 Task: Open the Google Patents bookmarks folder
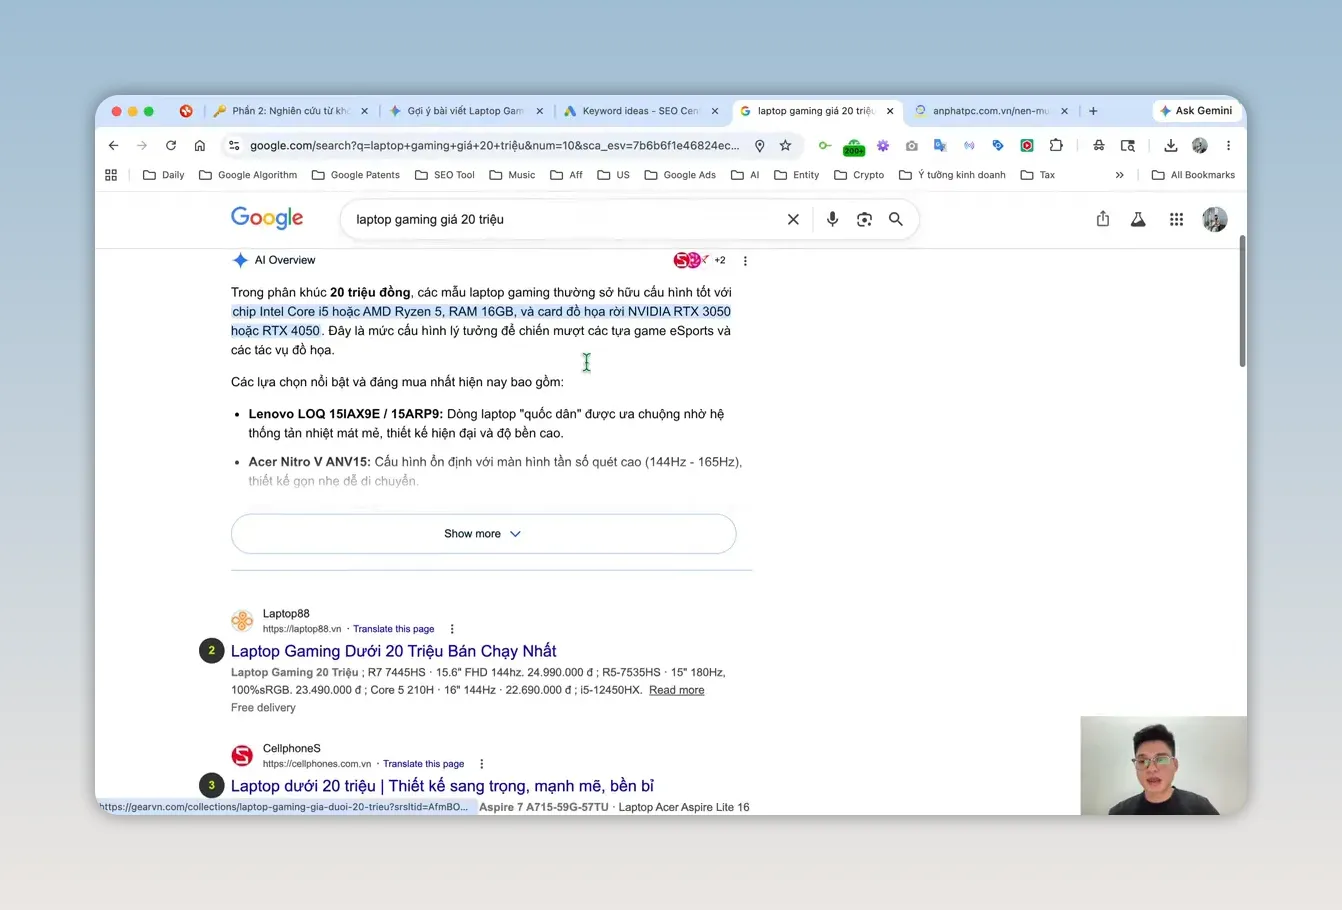(x=356, y=175)
